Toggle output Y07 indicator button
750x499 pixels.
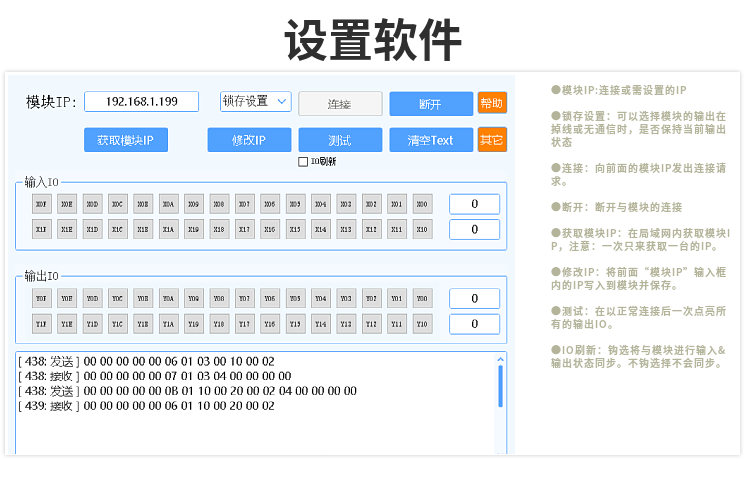[x=245, y=298]
